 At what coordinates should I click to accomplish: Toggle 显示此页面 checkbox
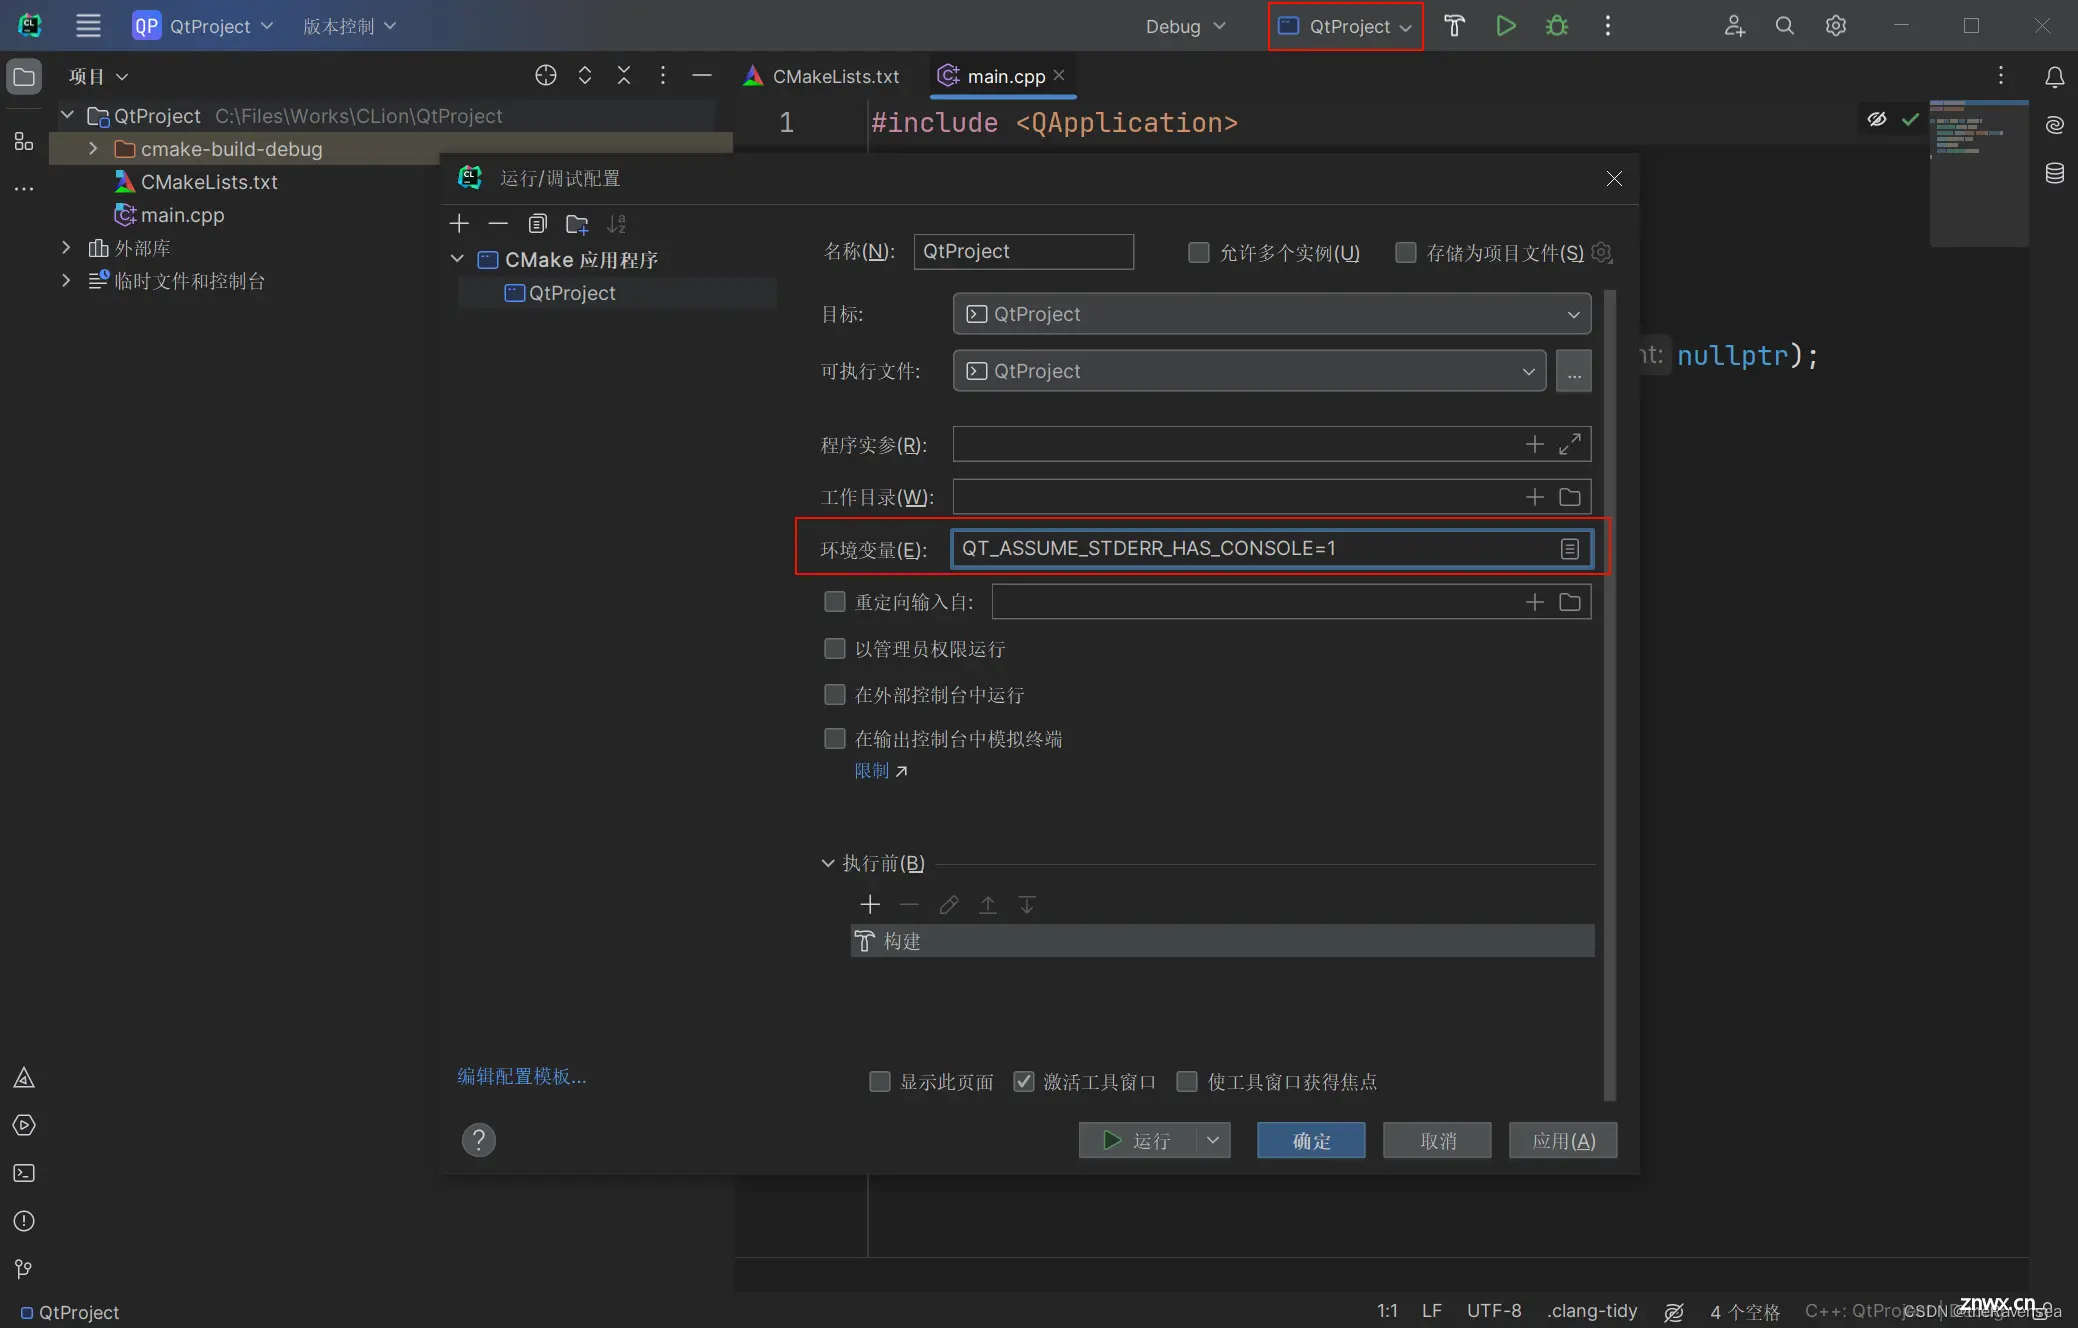tap(879, 1081)
